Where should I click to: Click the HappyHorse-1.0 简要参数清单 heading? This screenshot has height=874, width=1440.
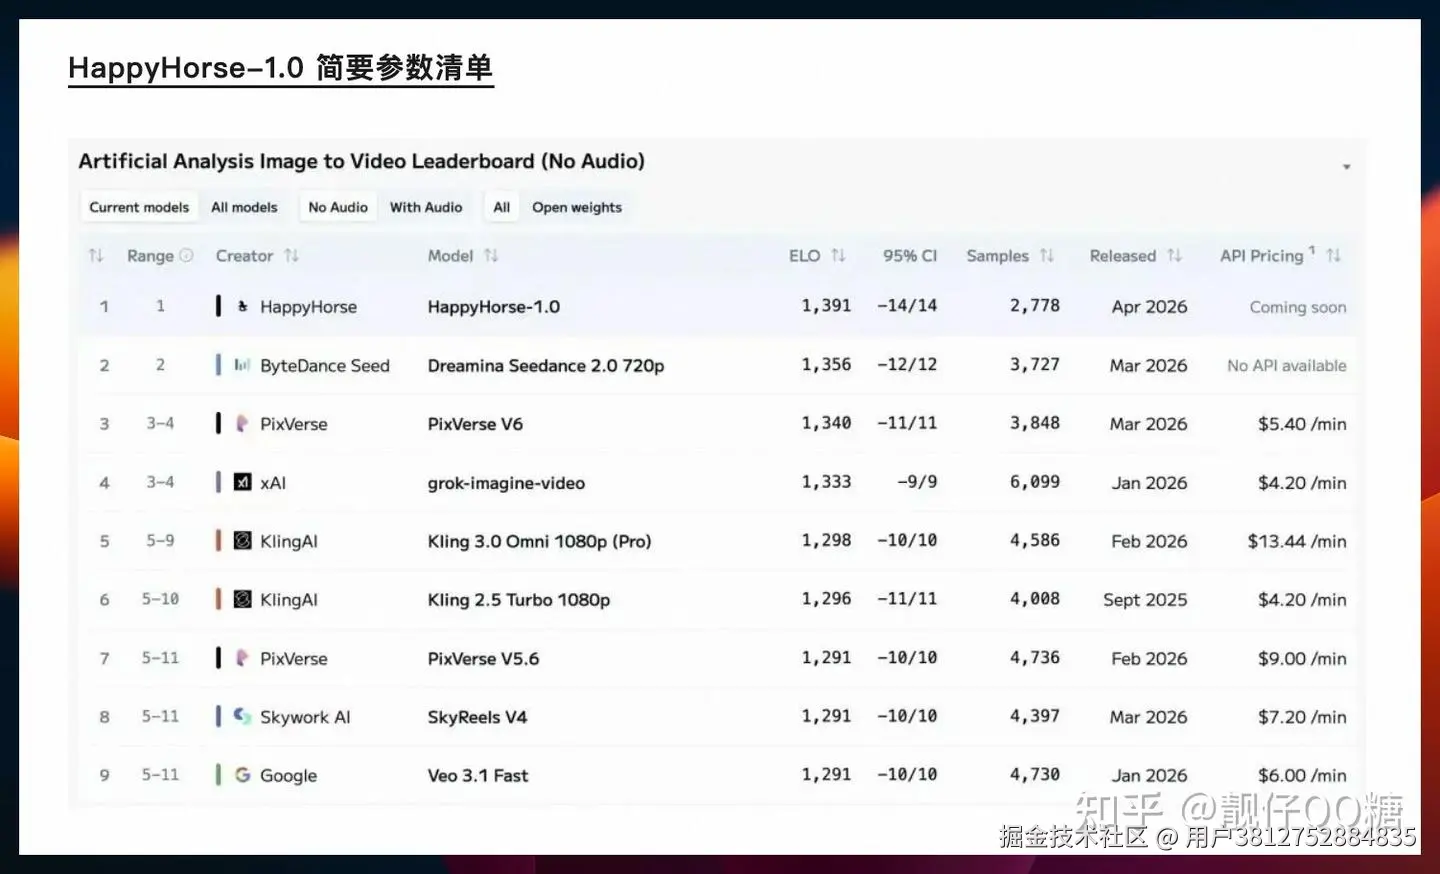pos(281,68)
